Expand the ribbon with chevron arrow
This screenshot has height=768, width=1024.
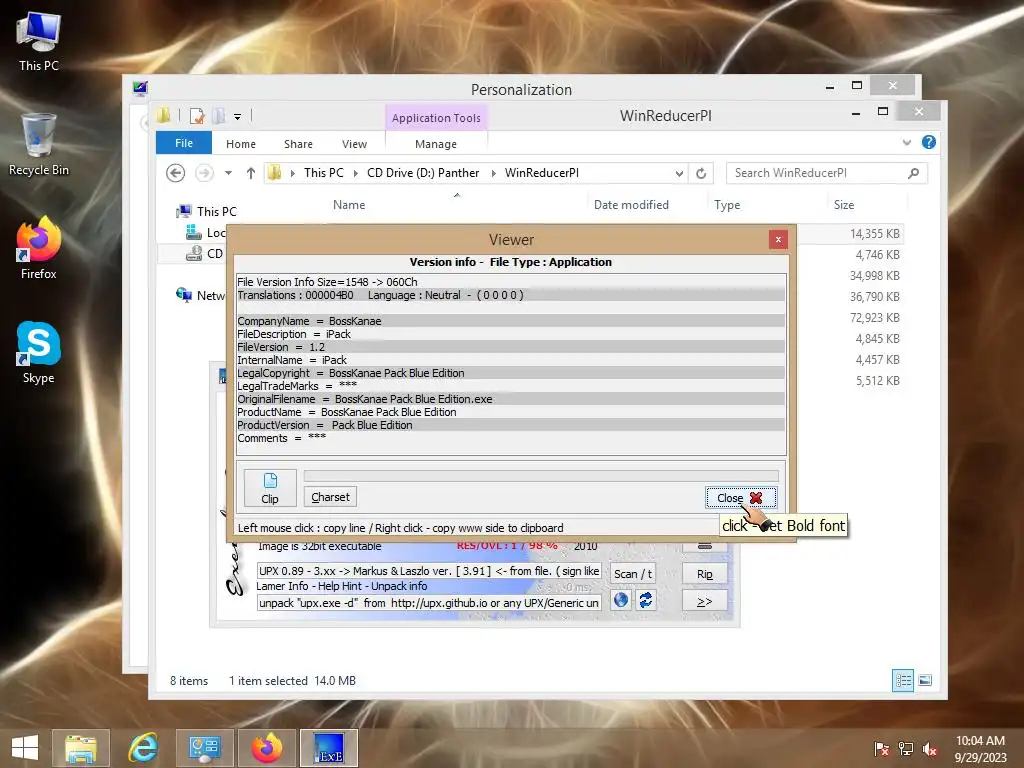tap(906, 142)
